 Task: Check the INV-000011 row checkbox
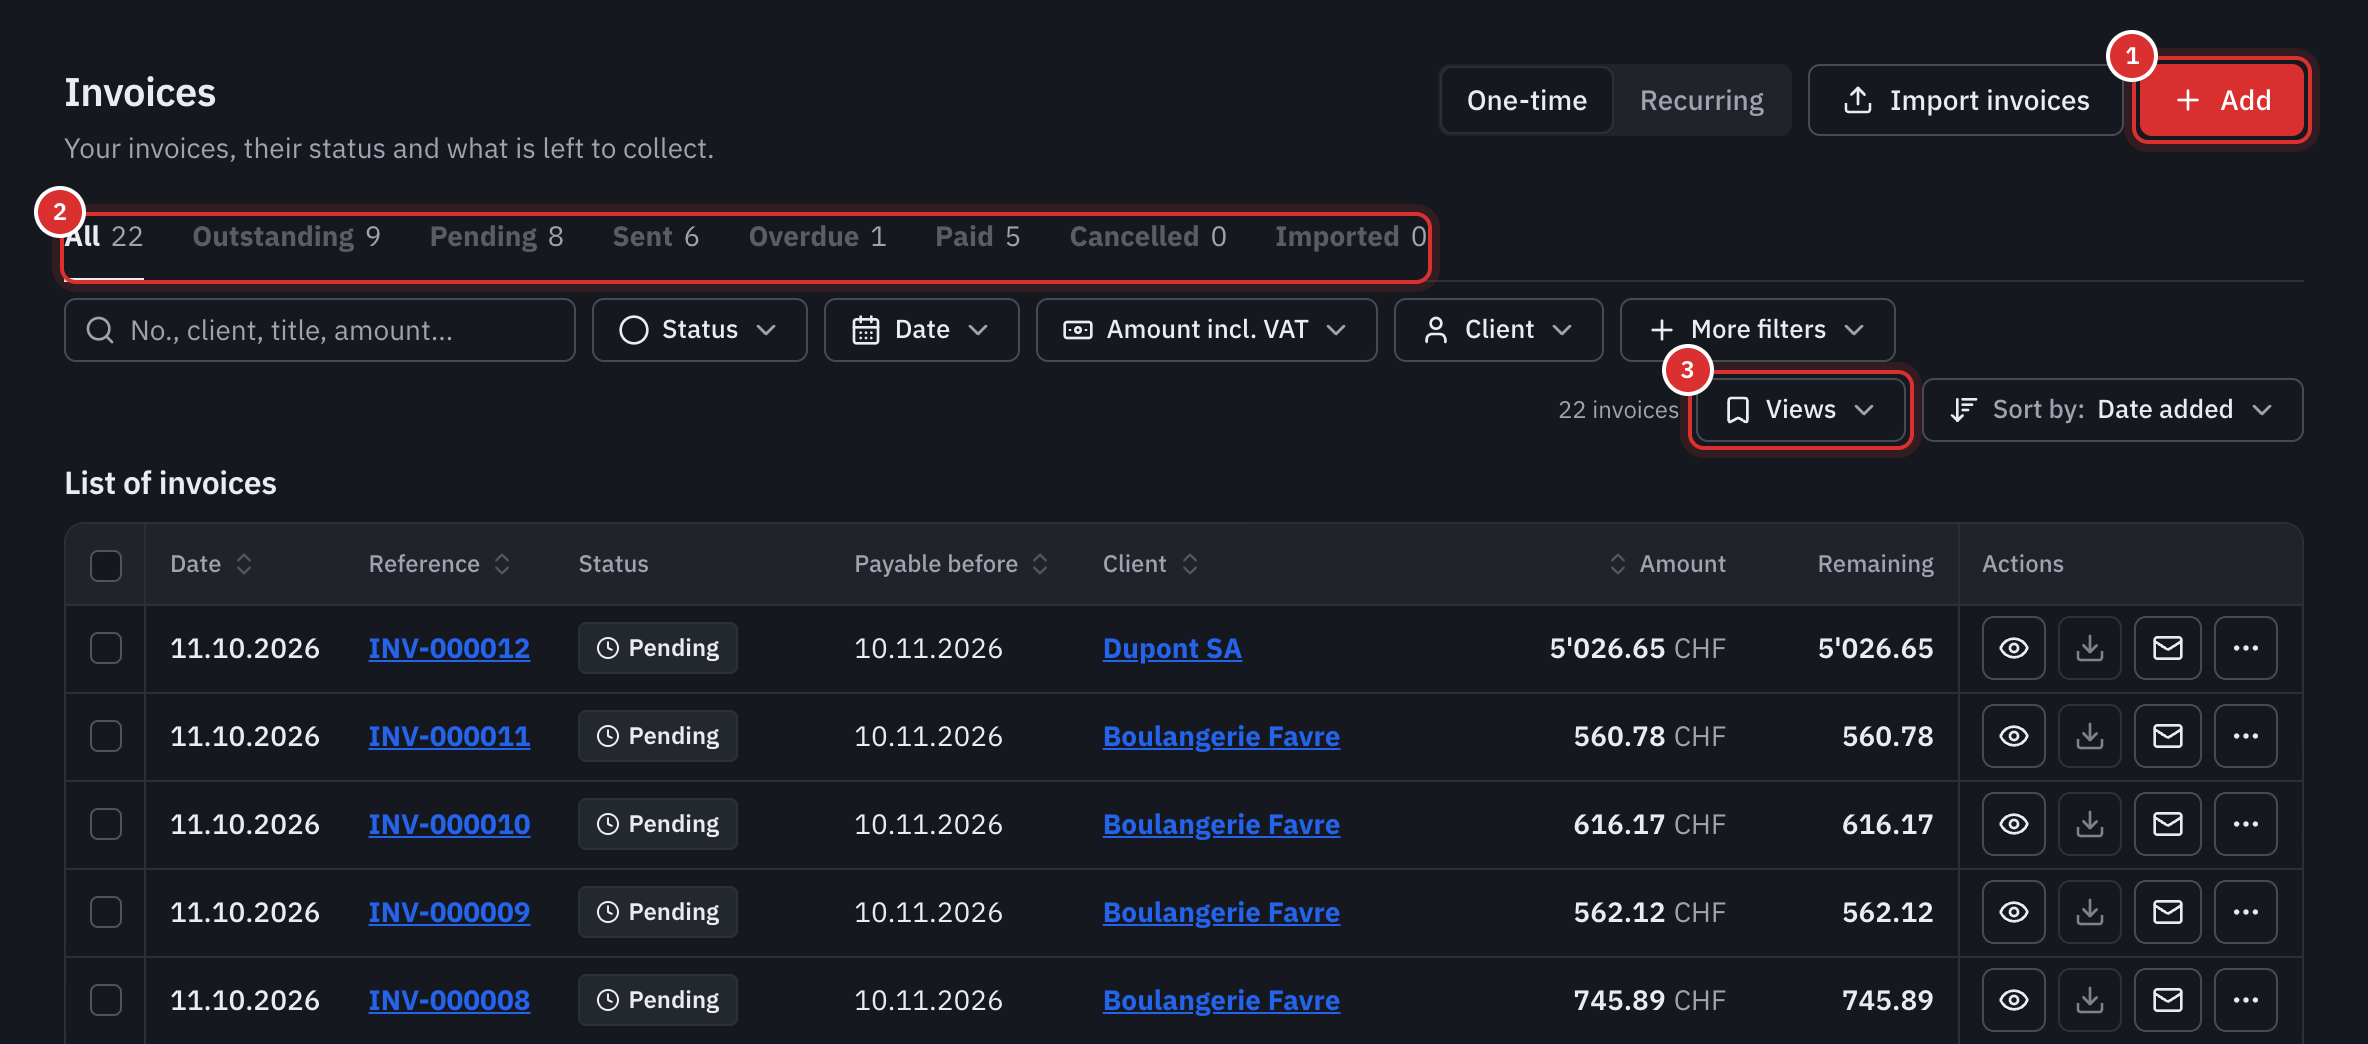tap(106, 736)
